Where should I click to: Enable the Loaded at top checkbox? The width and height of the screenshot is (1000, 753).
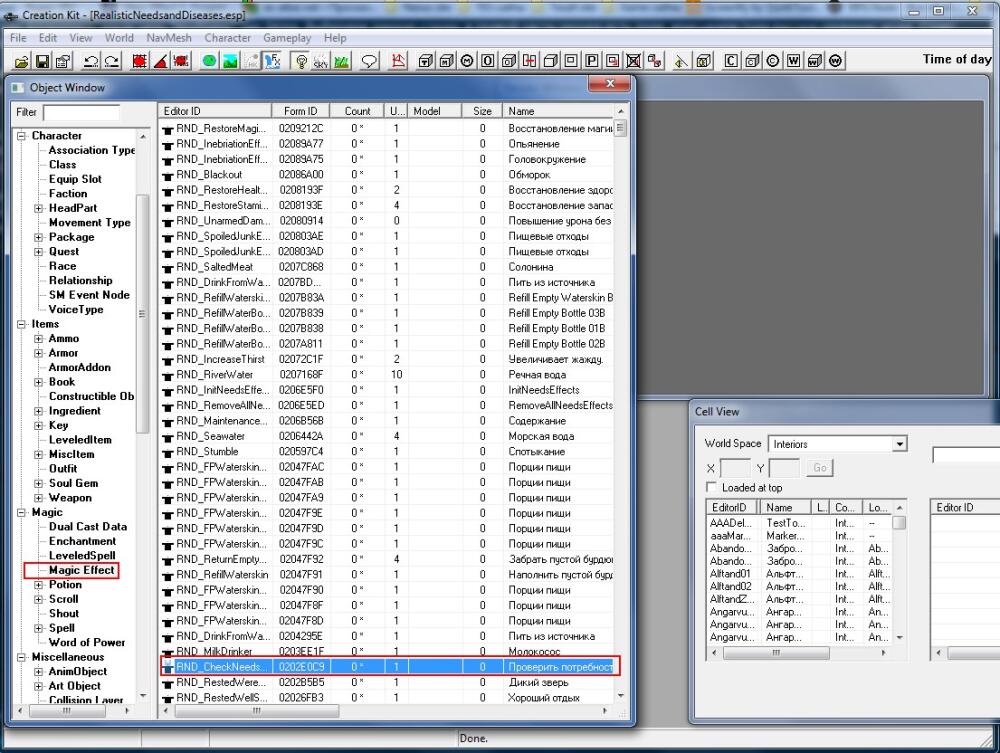pyautogui.click(x=711, y=488)
